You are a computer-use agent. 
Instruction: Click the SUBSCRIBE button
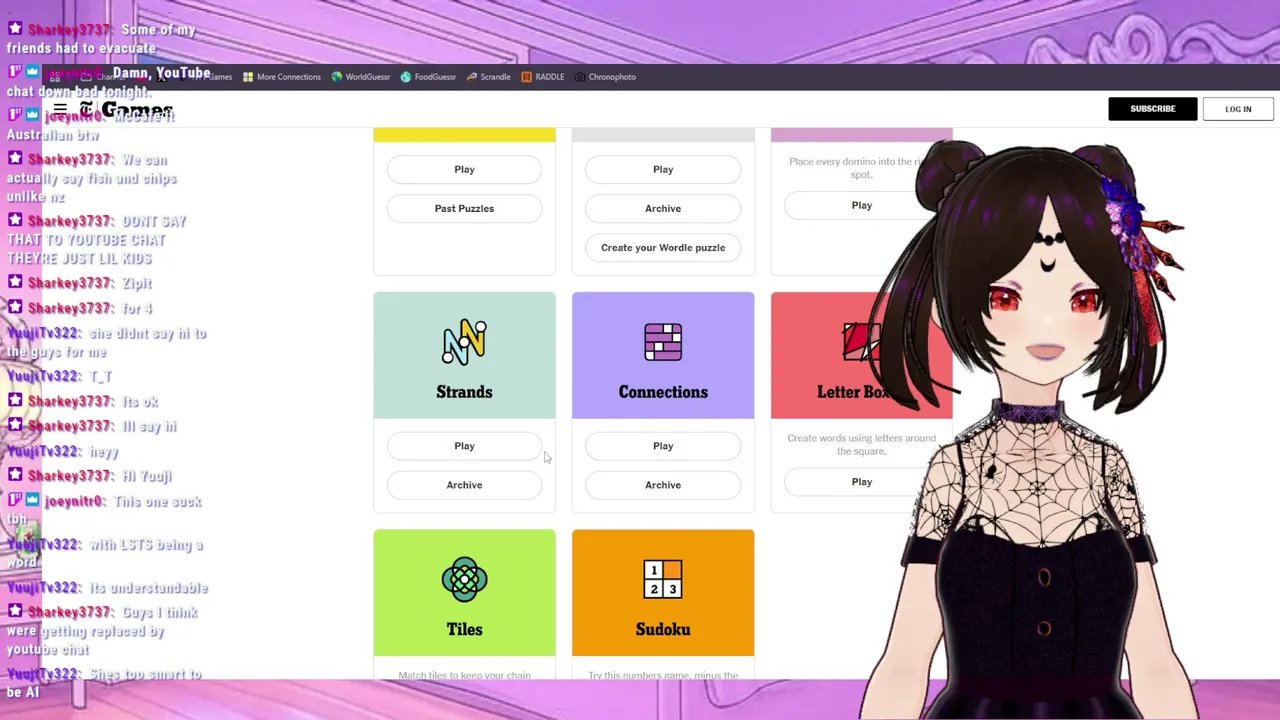[x=1153, y=109]
